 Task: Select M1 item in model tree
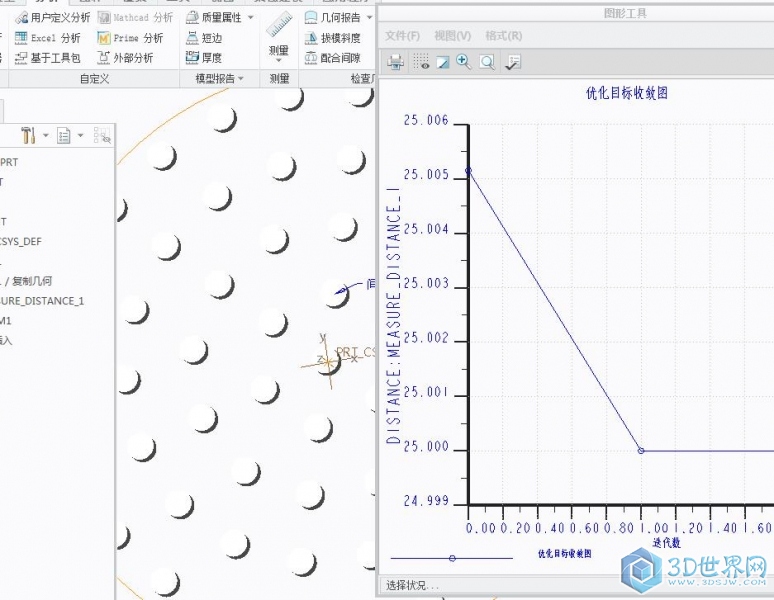pyautogui.click(x=5, y=321)
